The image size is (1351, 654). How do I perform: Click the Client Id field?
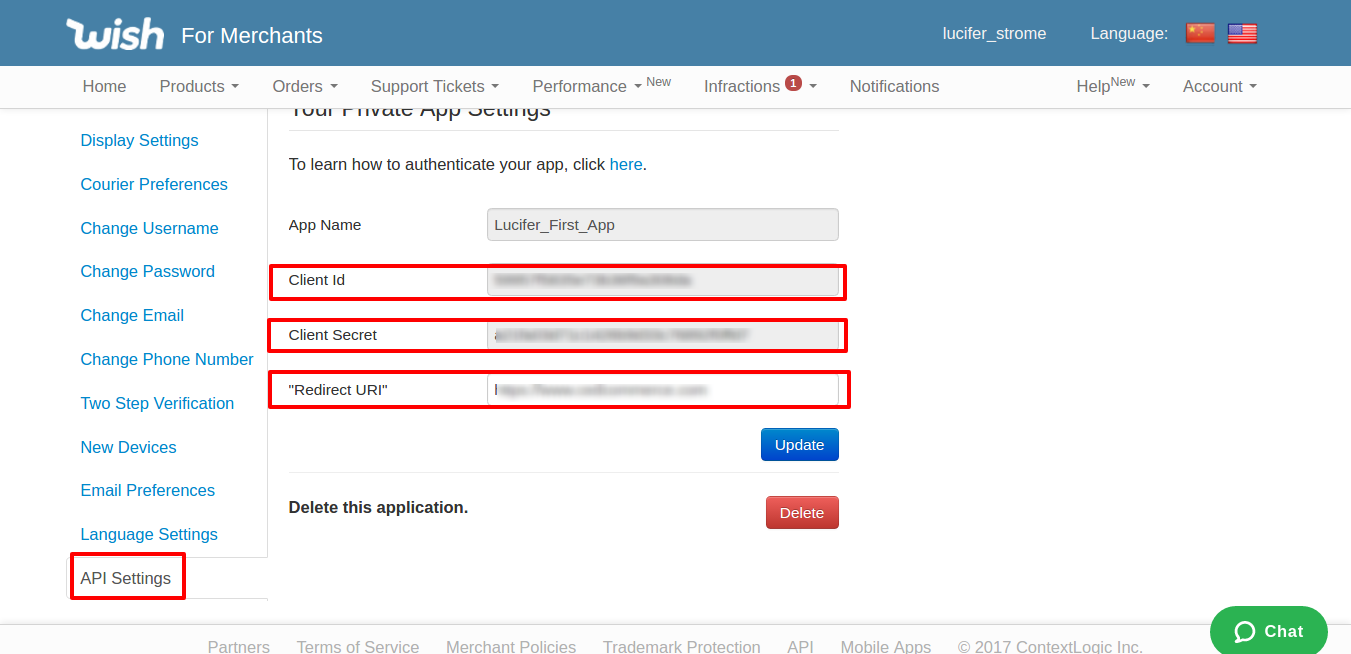click(x=663, y=281)
